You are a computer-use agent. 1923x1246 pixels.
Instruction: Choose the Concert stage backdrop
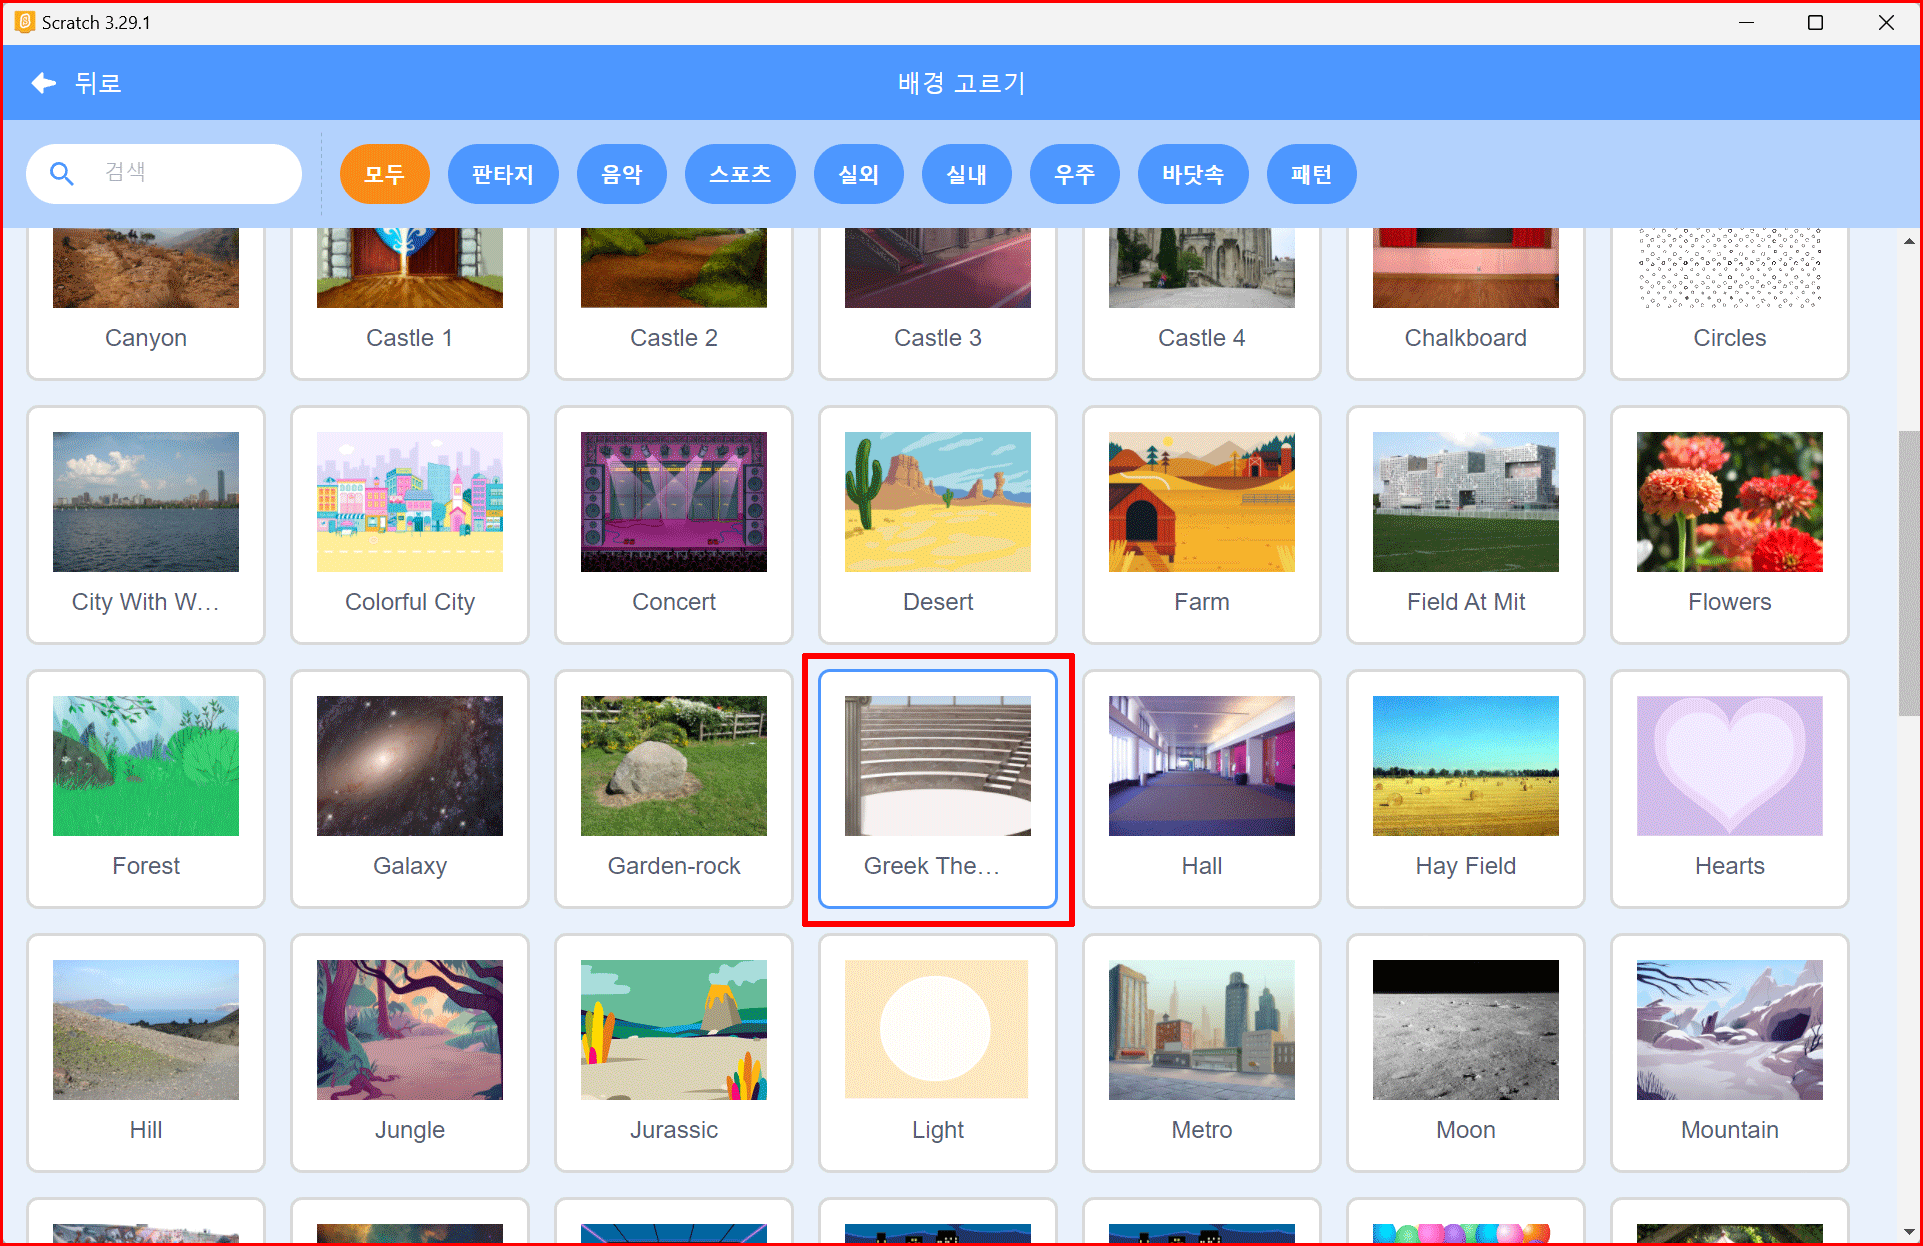[x=673, y=503]
